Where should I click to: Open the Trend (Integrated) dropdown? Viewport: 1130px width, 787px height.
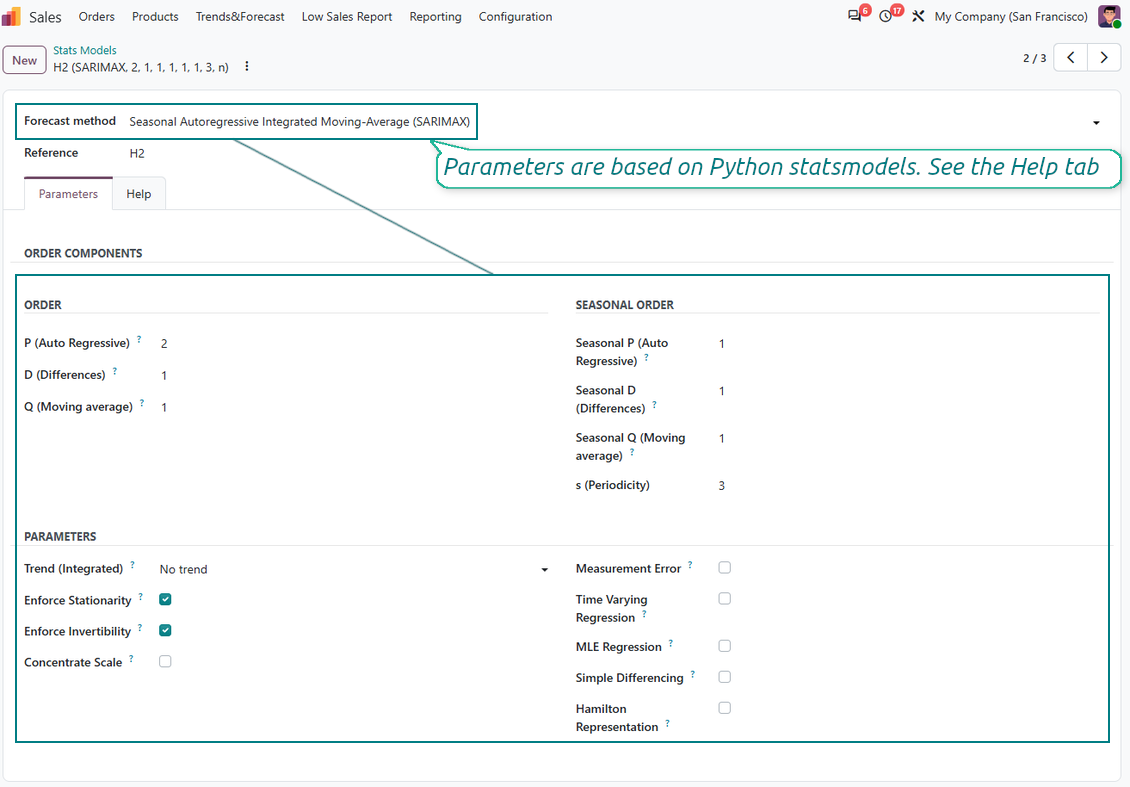(x=354, y=569)
